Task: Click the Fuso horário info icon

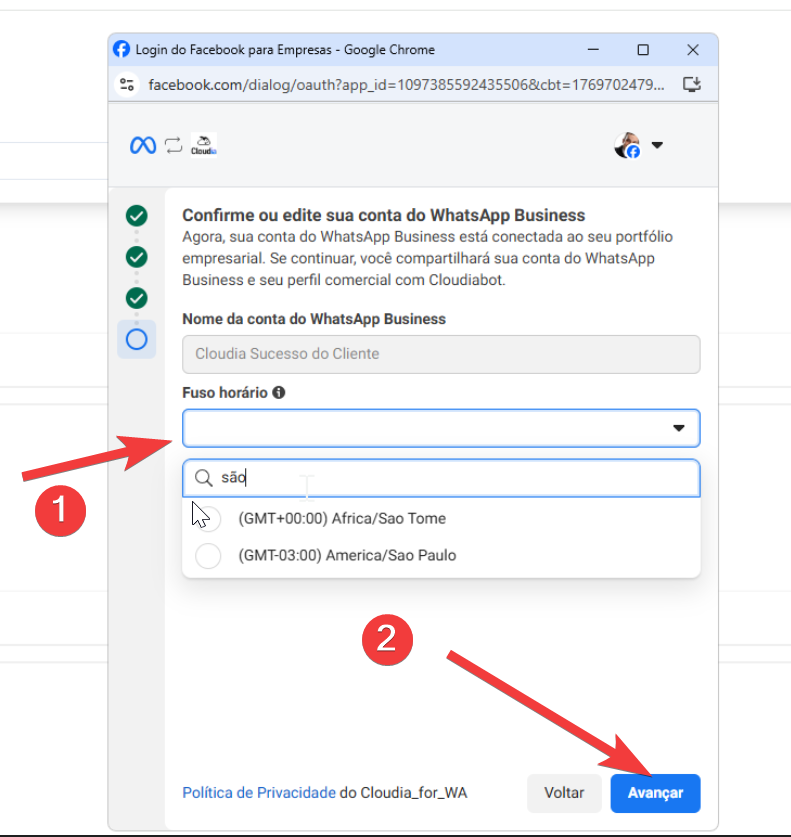Action: pyautogui.click(x=279, y=392)
